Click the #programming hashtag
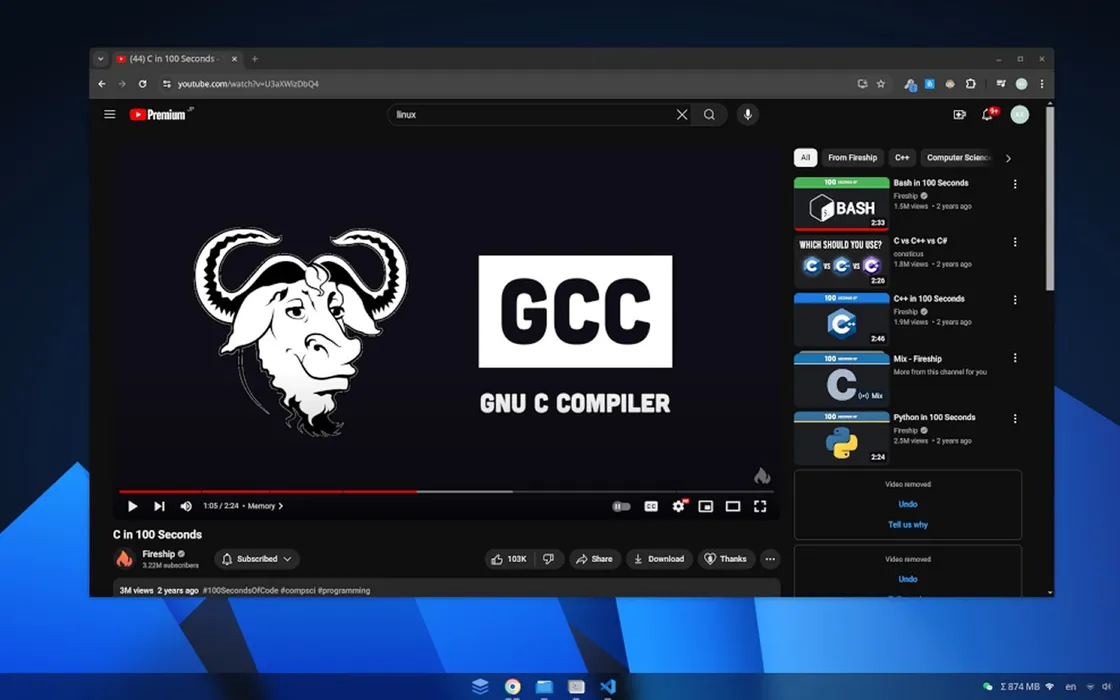Screen dimensions: 1120x700 [x=344, y=591]
